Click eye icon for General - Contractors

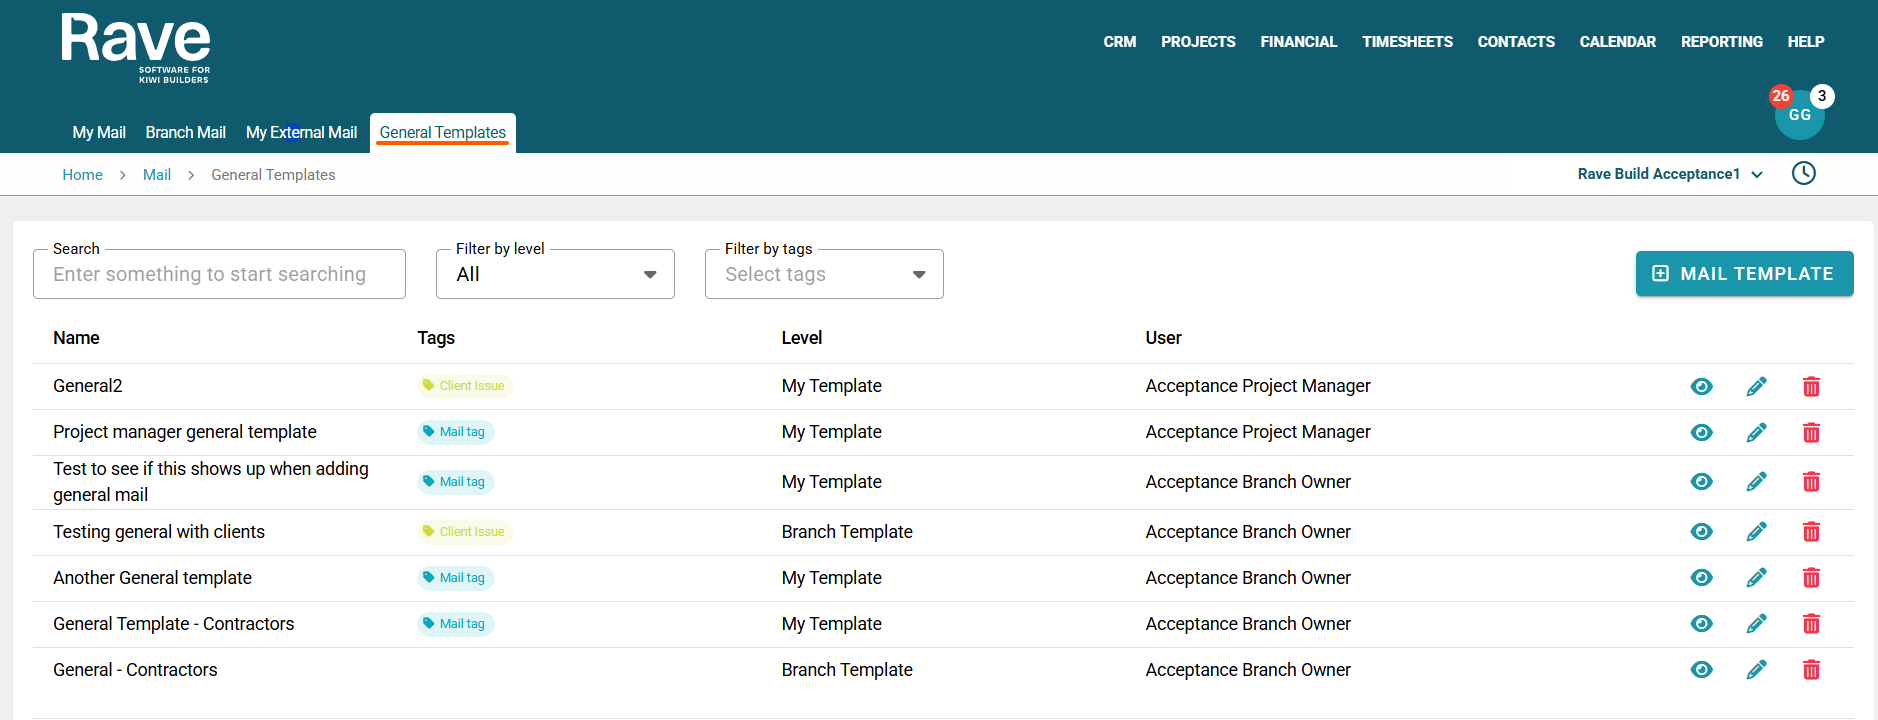tap(1701, 670)
